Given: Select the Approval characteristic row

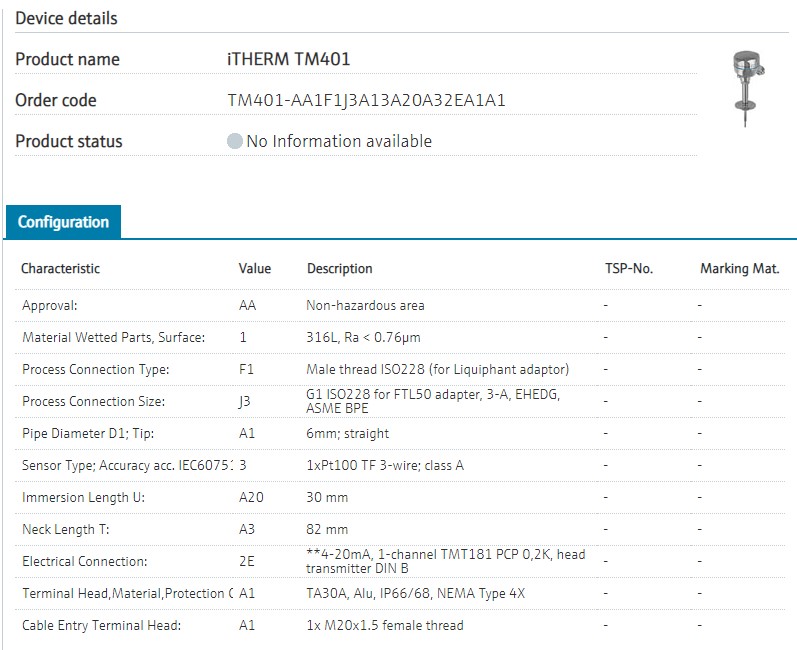Looking at the screenshot, I should [50, 306].
